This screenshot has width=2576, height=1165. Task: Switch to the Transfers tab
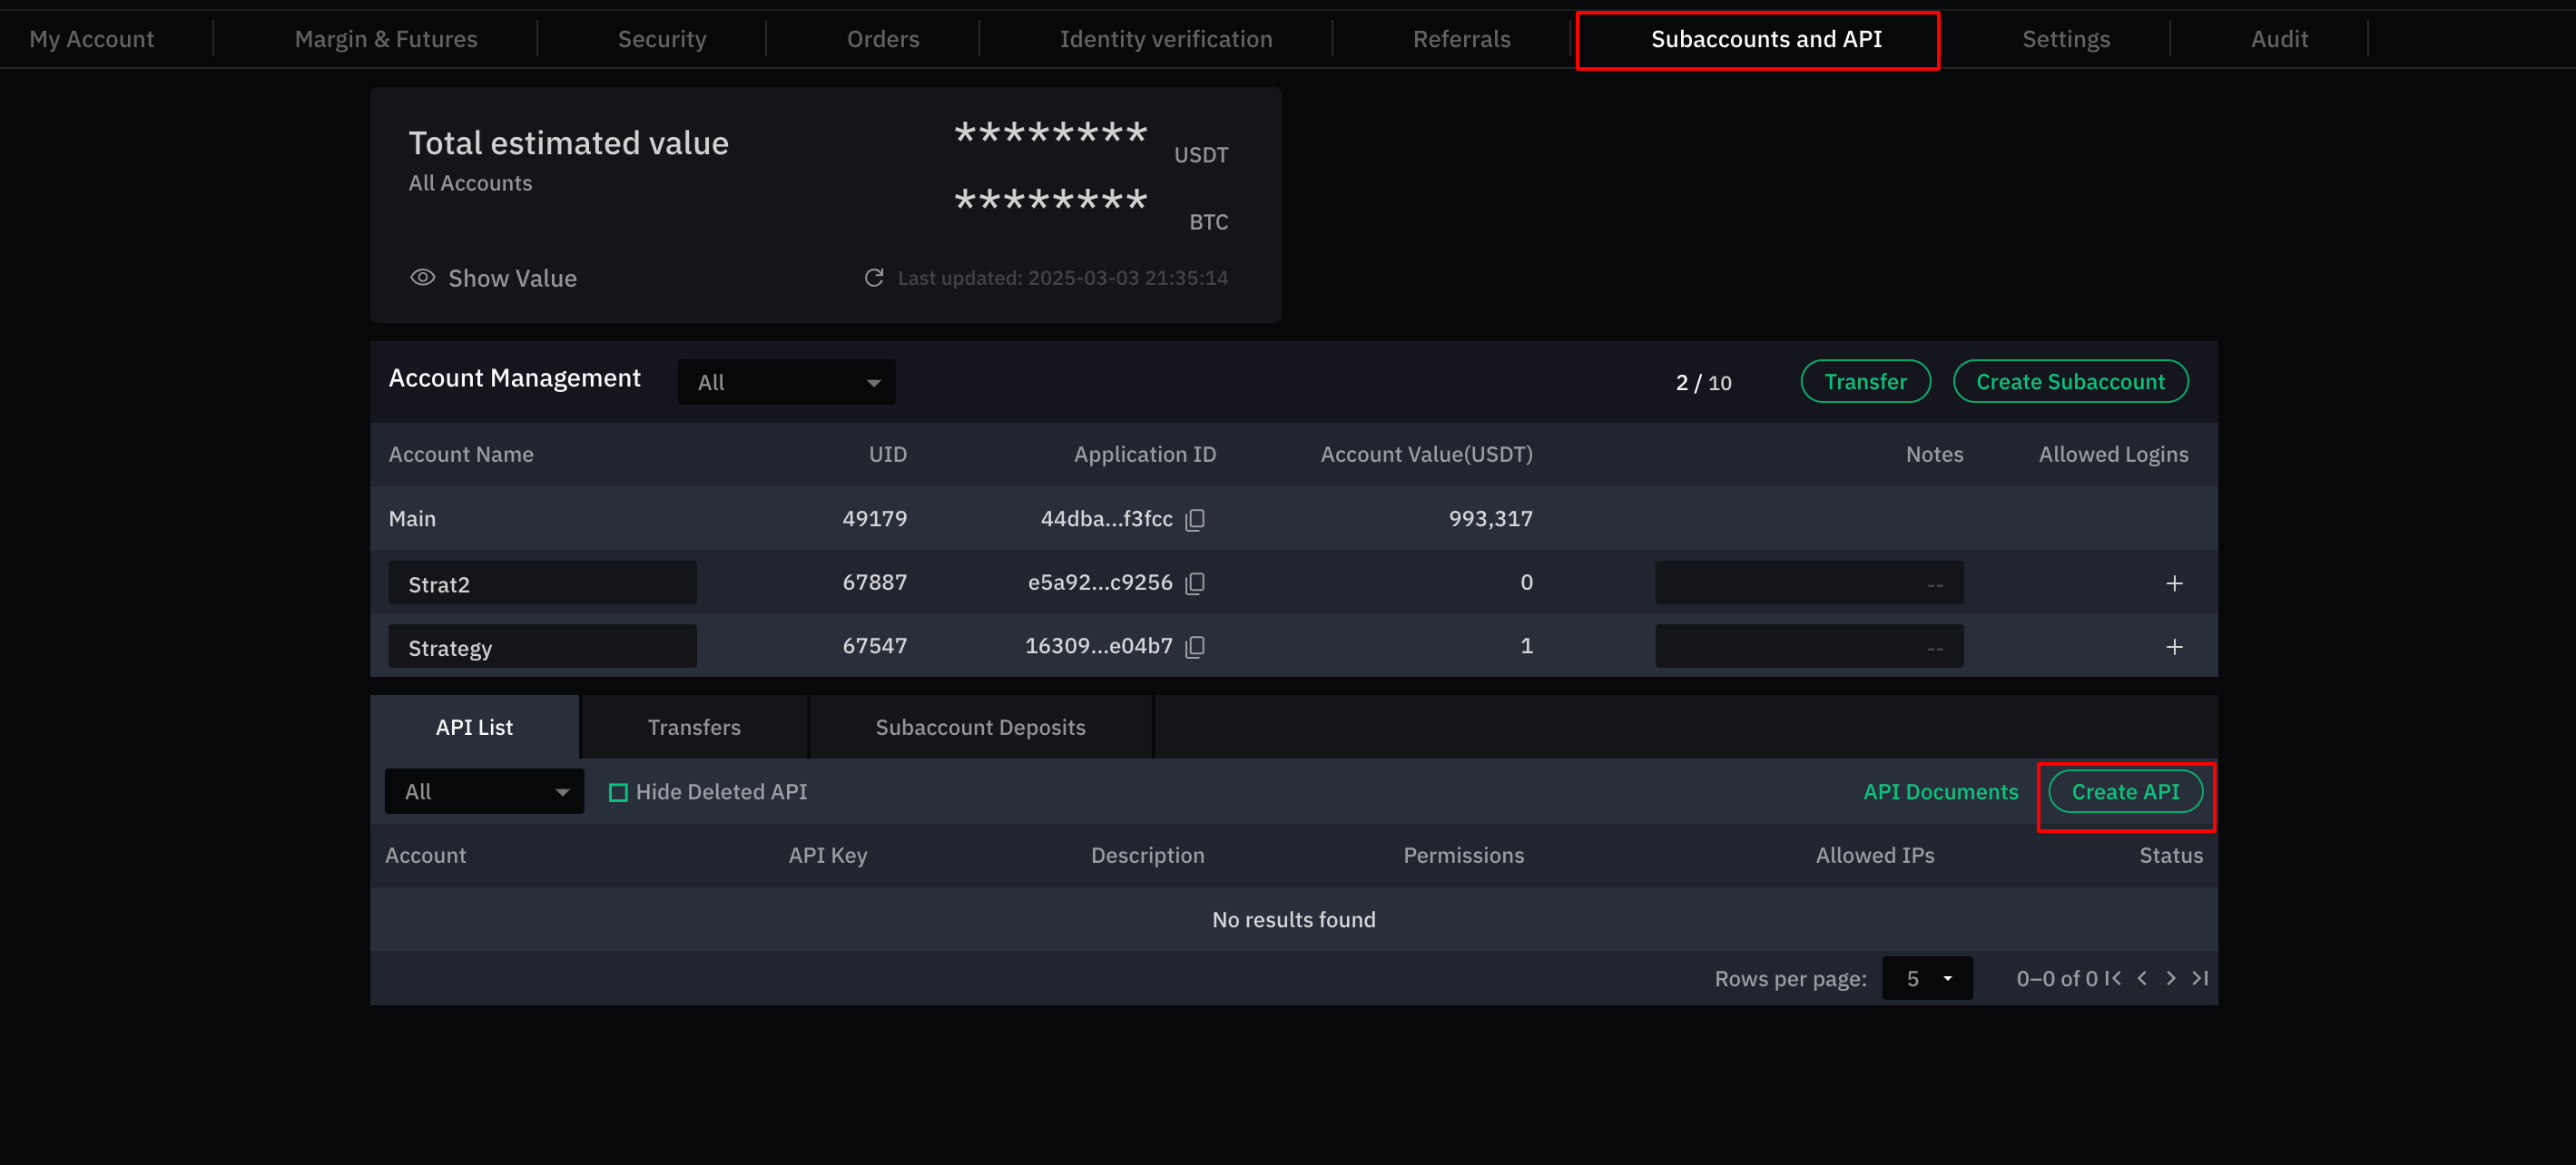(694, 727)
